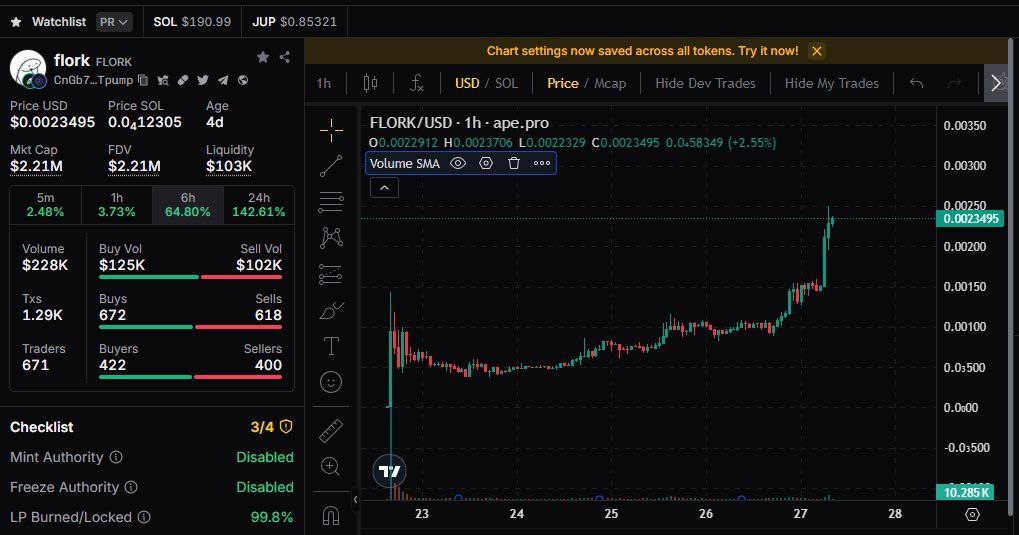1019x535 pixels.
Task: Open flork's Twitter profile
Action: (x=203, y=80)
